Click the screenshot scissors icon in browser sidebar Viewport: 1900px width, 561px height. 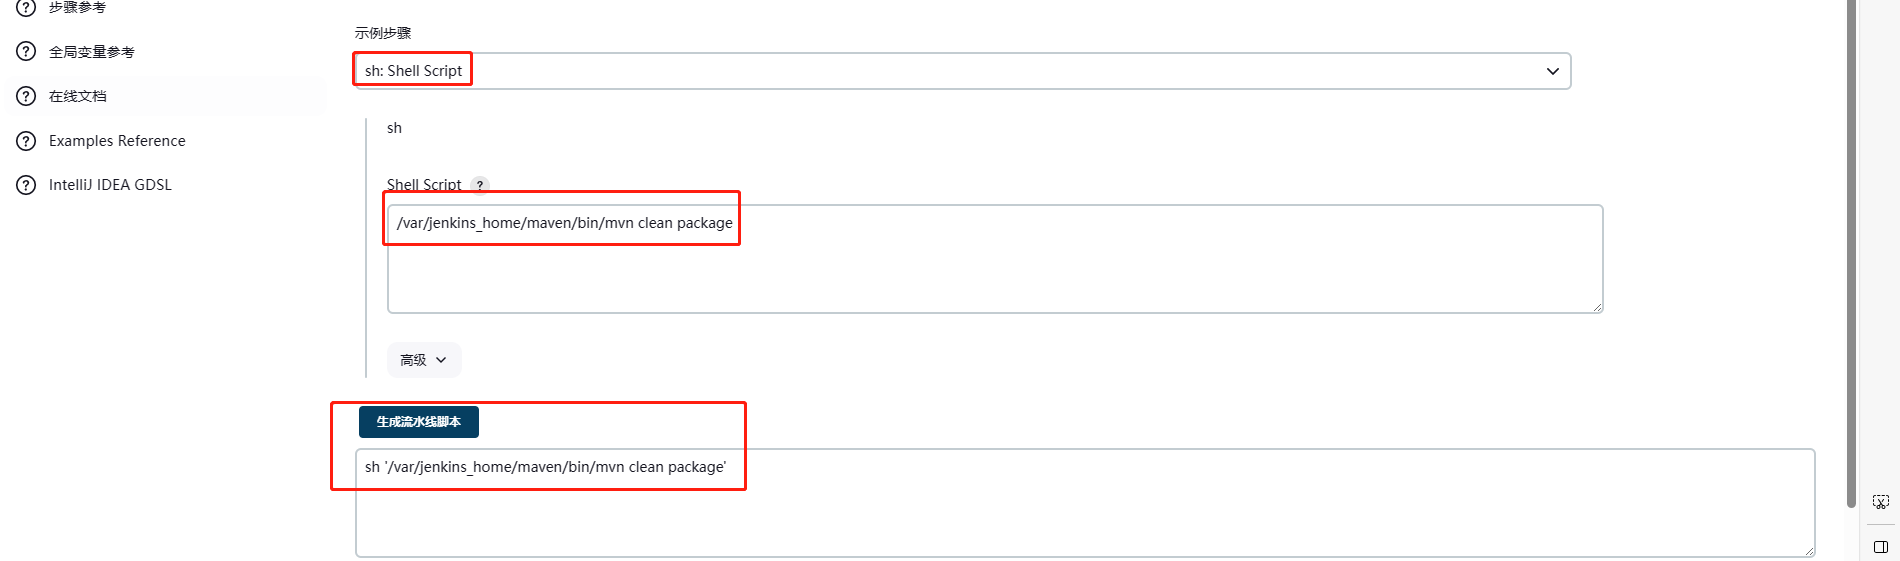pos(1880,502)
